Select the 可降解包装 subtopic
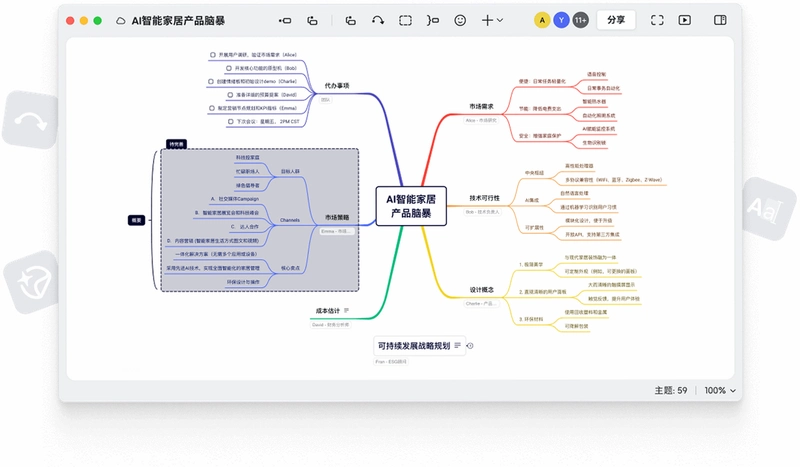Screen dimensions: 800x467 577,326
